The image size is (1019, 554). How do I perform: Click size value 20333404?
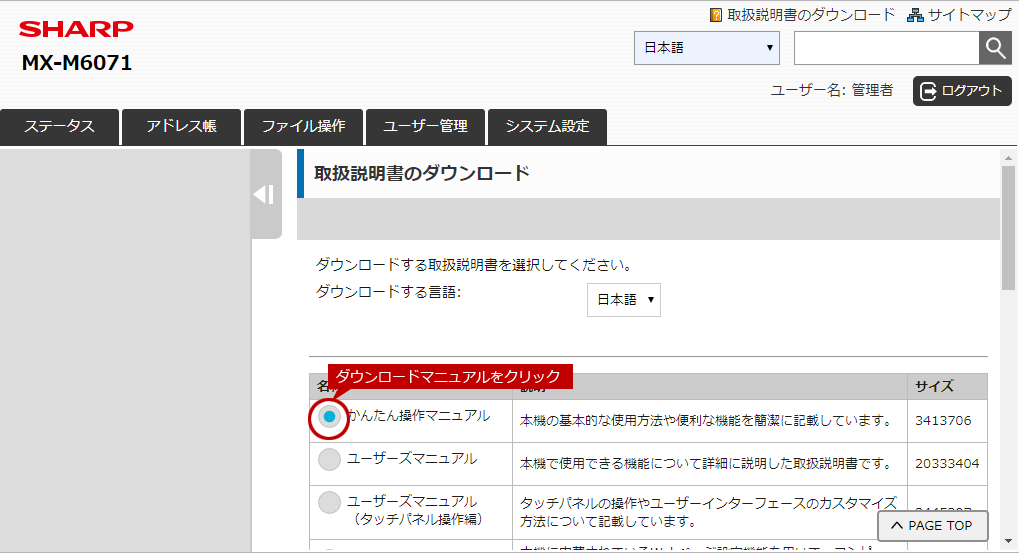(x=947, y=464)
